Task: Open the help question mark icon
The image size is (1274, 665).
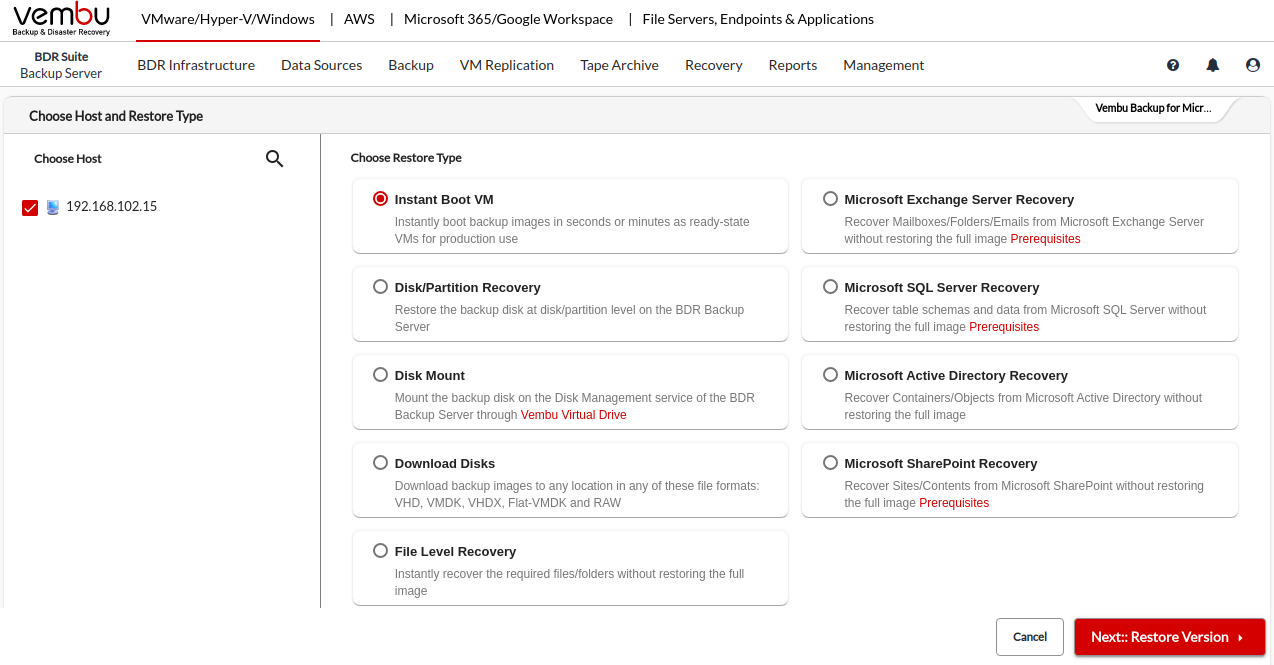Action: point(1173,65)
